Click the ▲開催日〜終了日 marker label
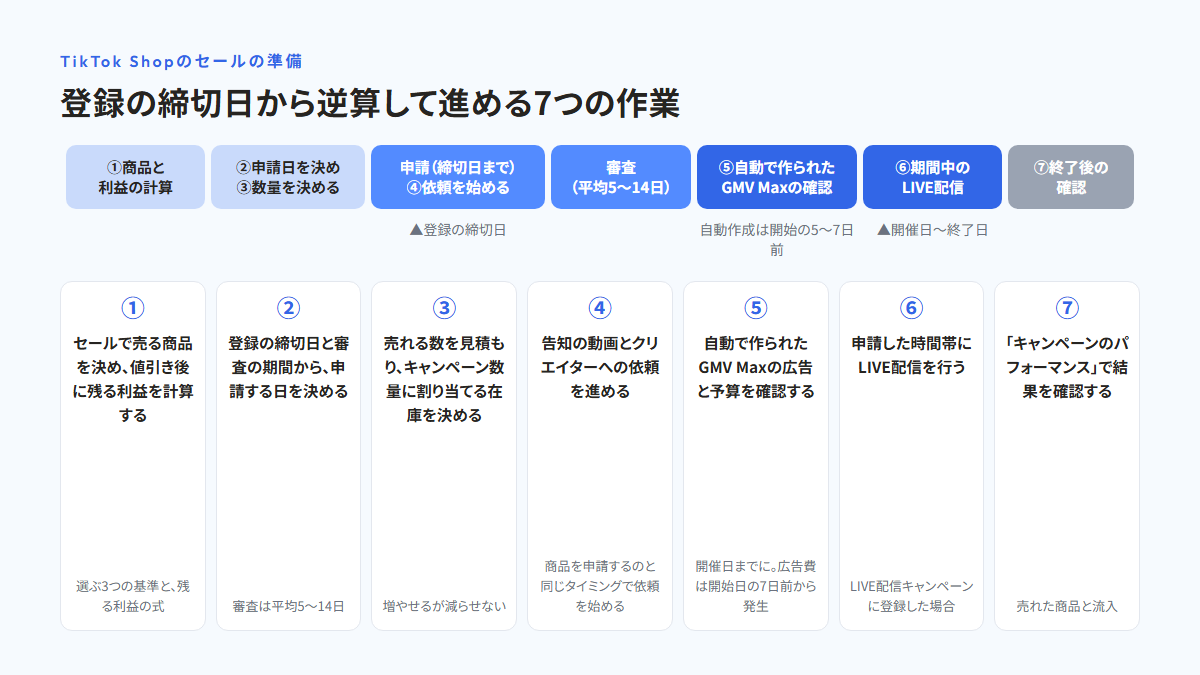 click(932, 230)
